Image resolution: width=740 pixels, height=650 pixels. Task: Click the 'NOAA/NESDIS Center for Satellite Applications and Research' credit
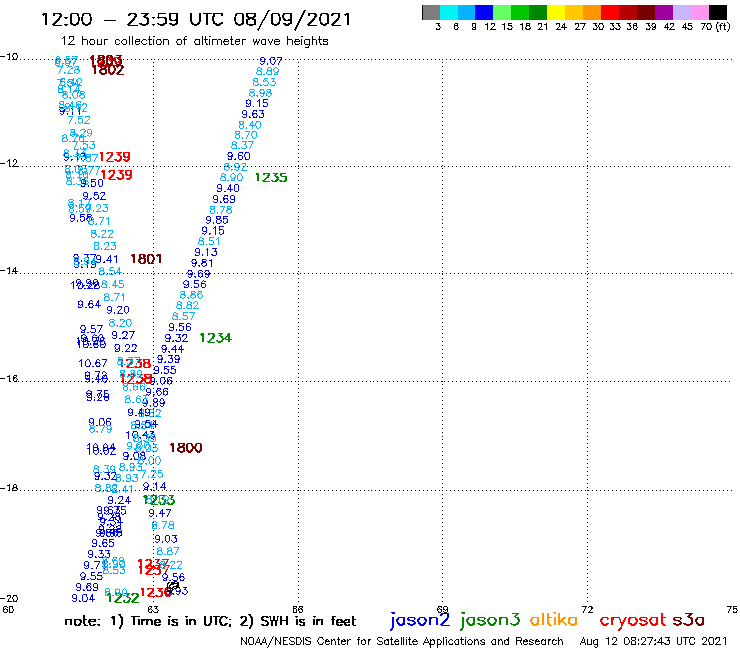click(402, 641)
